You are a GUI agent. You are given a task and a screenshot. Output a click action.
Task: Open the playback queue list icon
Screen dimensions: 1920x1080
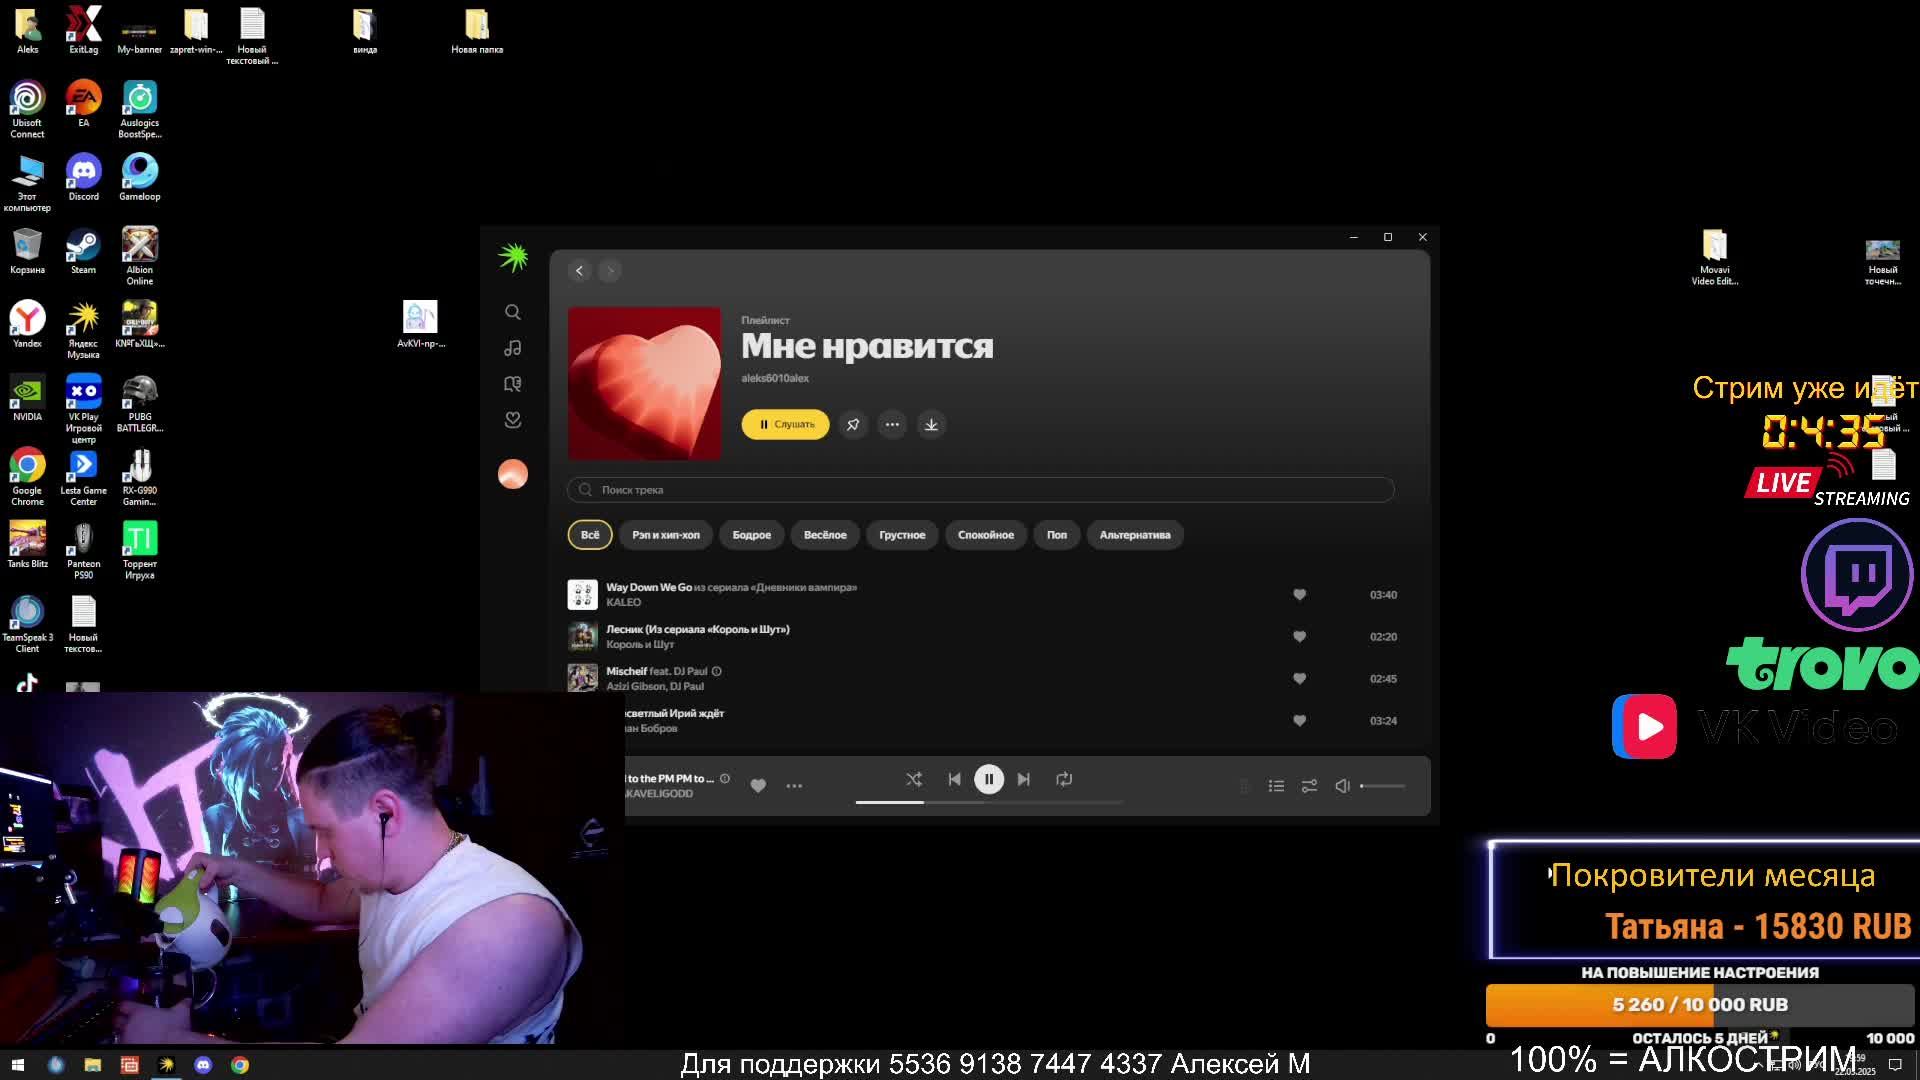tap(1276, 786)
